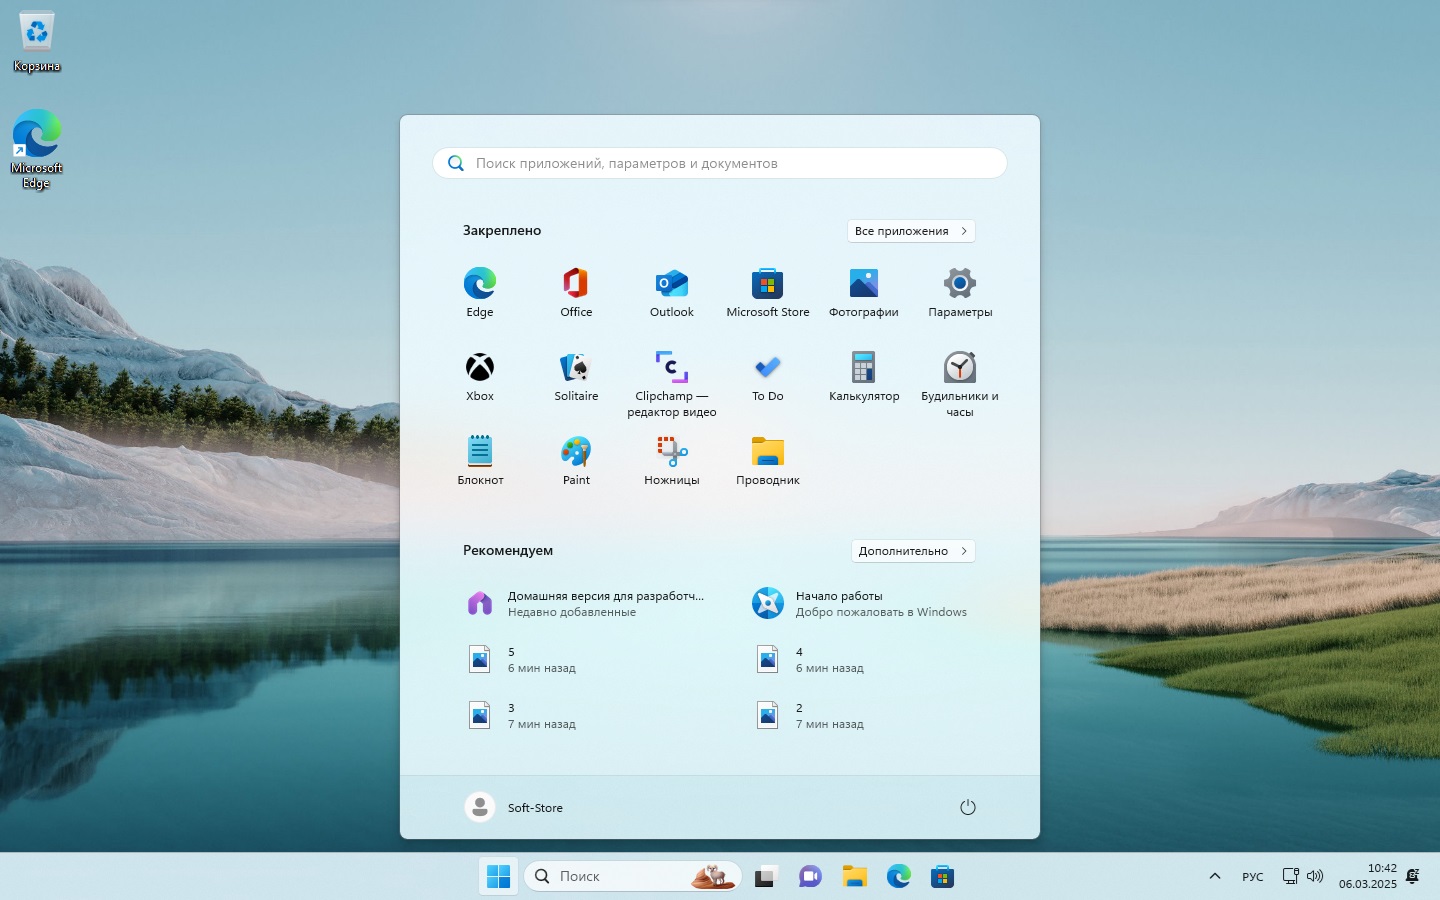Open clock and date 10:42

[x=1367, y=876]
